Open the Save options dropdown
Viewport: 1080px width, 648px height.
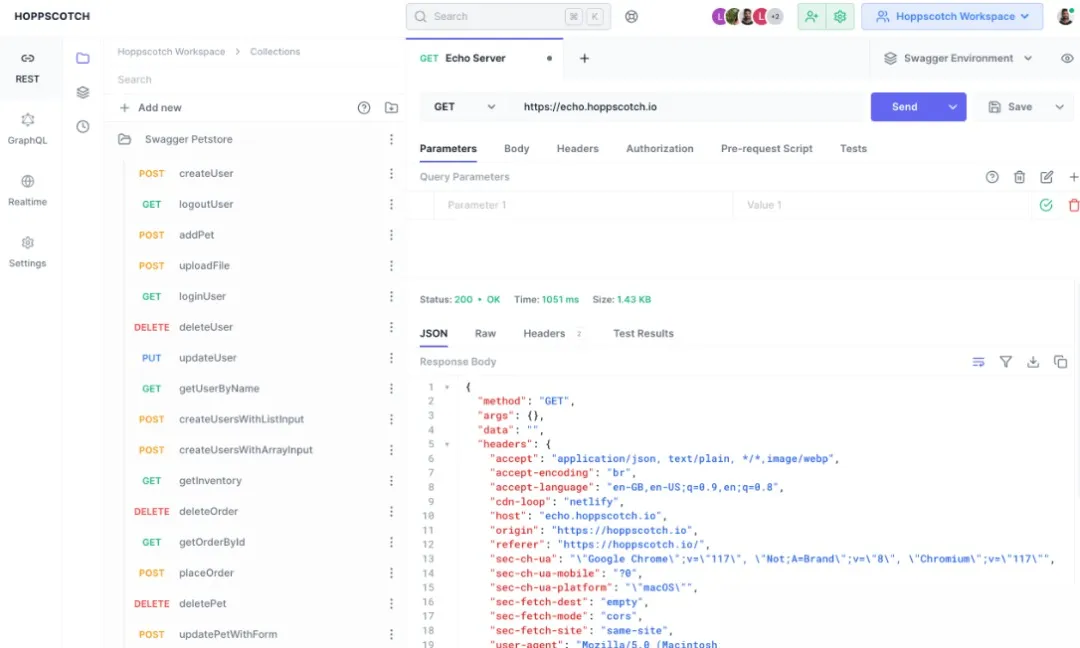pyautogui.click(x=1059, y=107)
